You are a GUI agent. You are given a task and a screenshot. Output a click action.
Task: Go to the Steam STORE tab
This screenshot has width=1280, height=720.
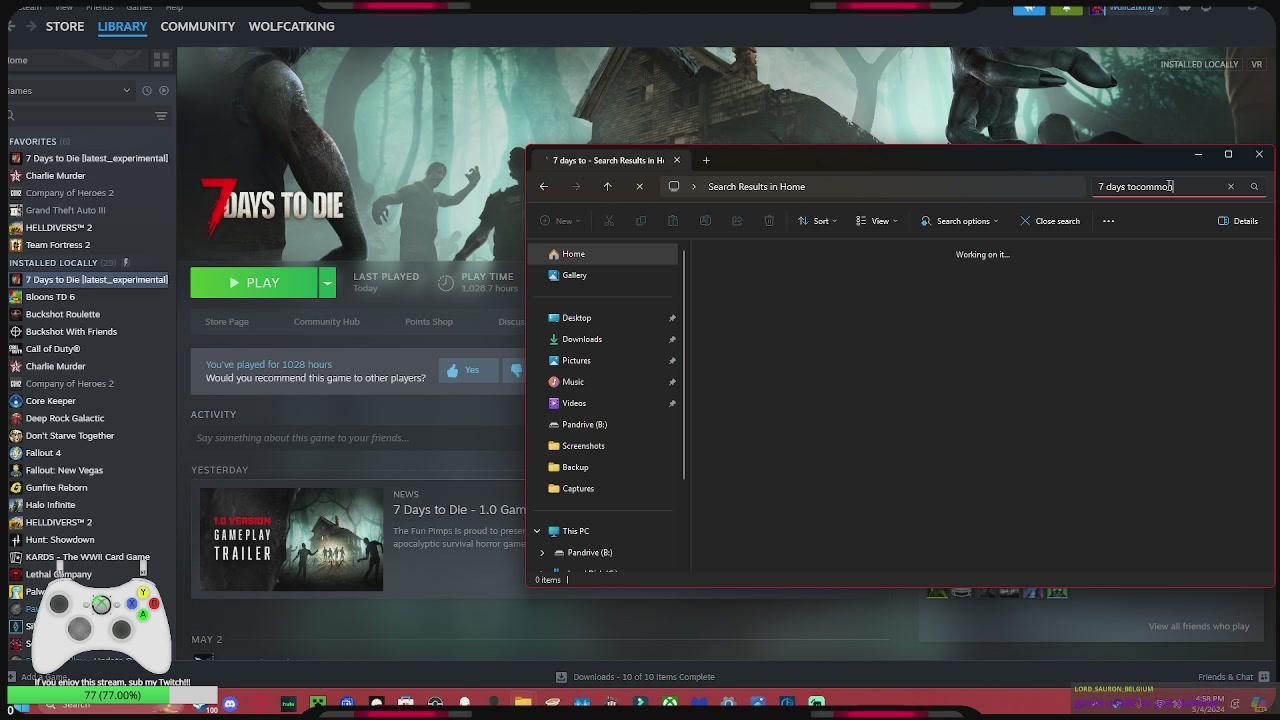(65, 26)
